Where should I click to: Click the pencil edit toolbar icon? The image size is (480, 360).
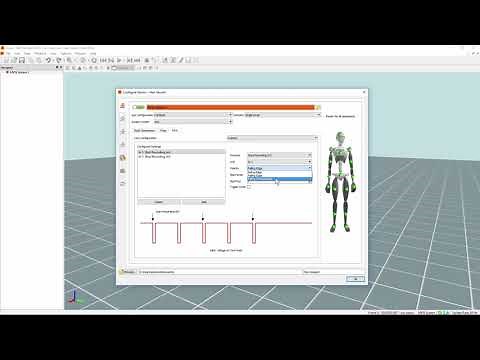(181, 60)
